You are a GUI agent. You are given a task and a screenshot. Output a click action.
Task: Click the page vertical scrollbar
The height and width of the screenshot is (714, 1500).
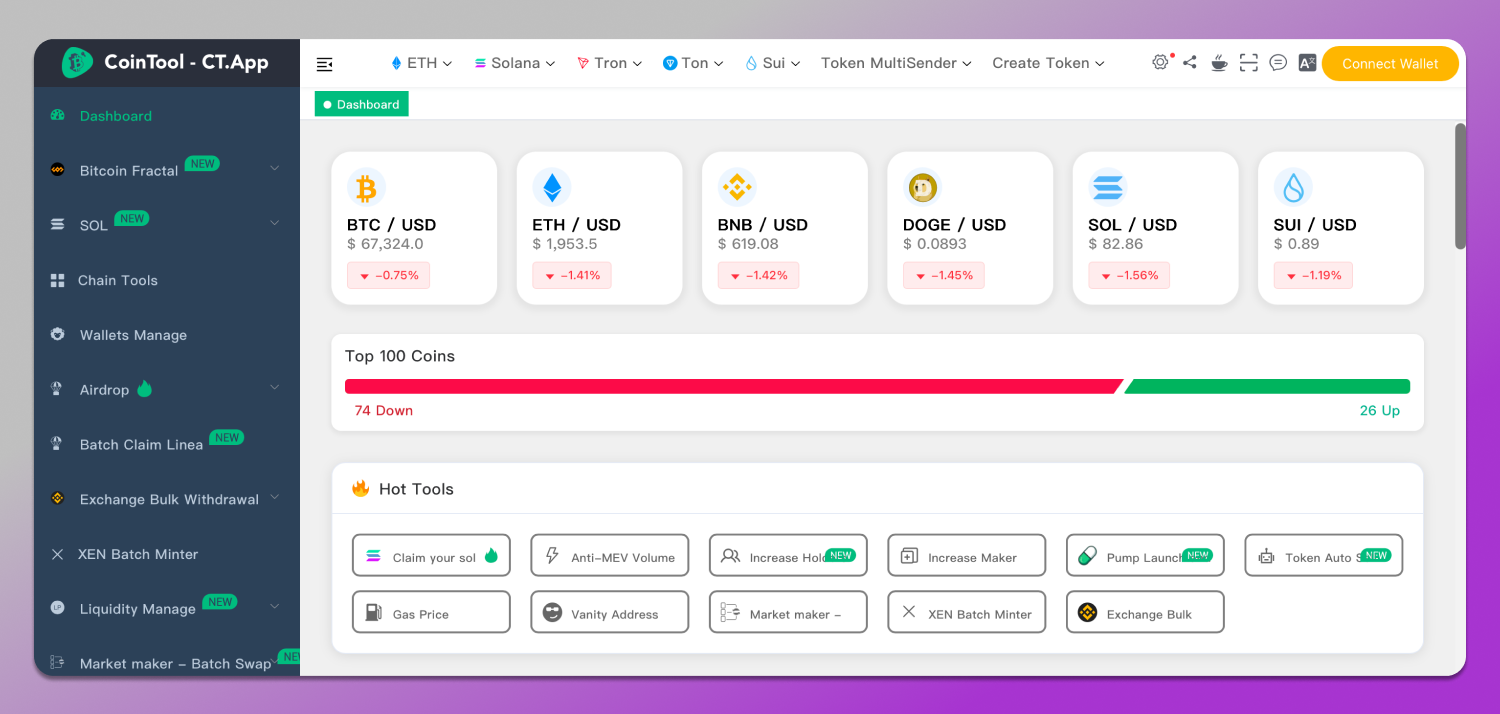(1460, 187)
